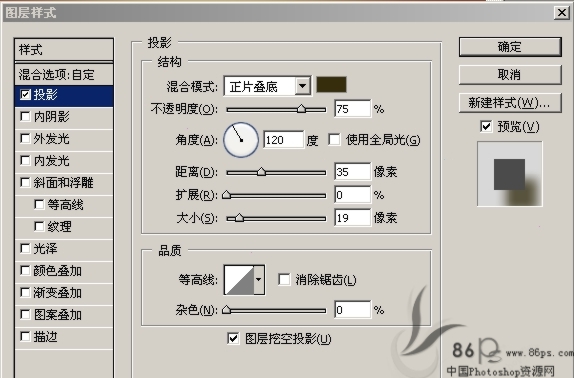Click the 混合模式 dropdown arrow button
This screenshot has height=378, width=574.
coord(302,86)
